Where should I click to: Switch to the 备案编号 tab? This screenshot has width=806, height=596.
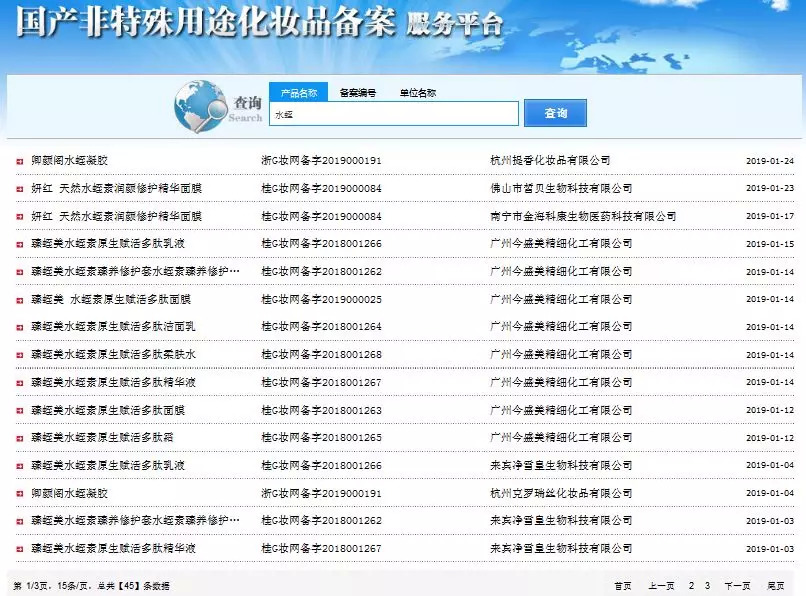tap(358, 93)
